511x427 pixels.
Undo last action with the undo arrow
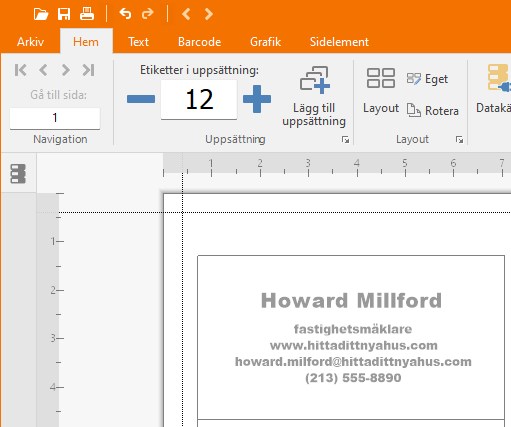point(125,14)
